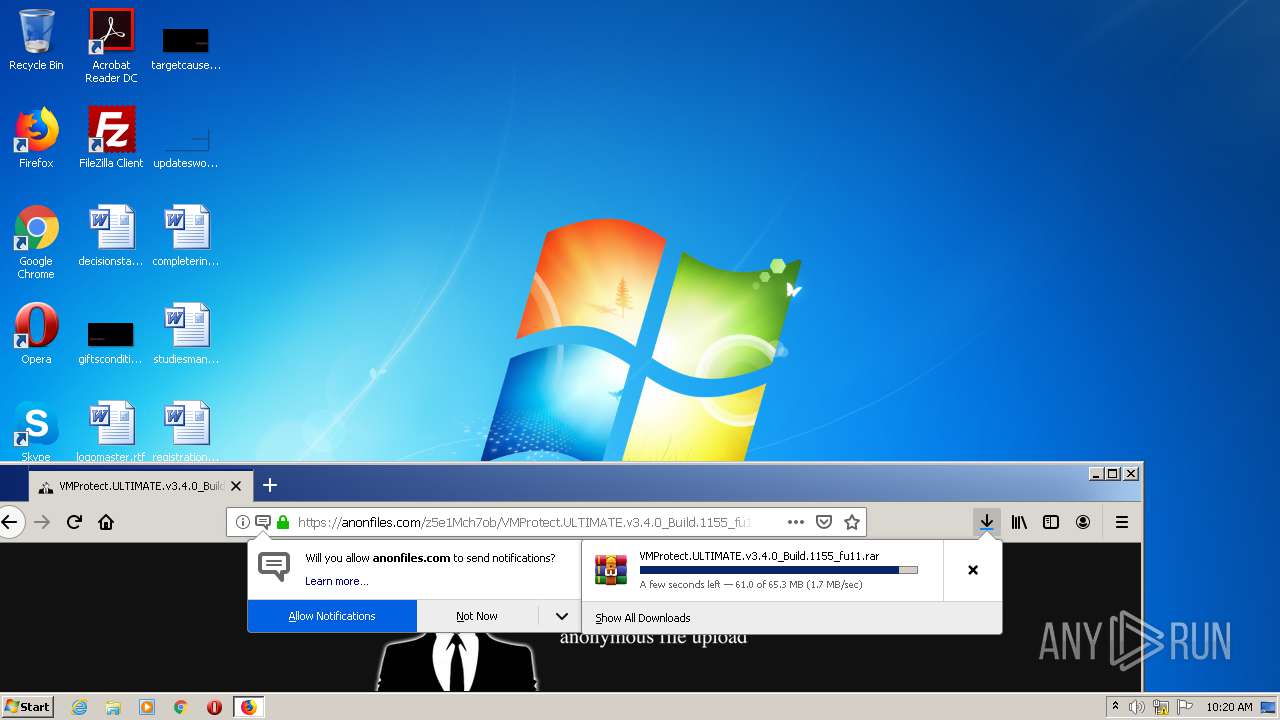Launch Google Chrome desktop shortcut
The width and height of the screenshot is (1280, 720).
pyautogui.click(x=36, y=242)
